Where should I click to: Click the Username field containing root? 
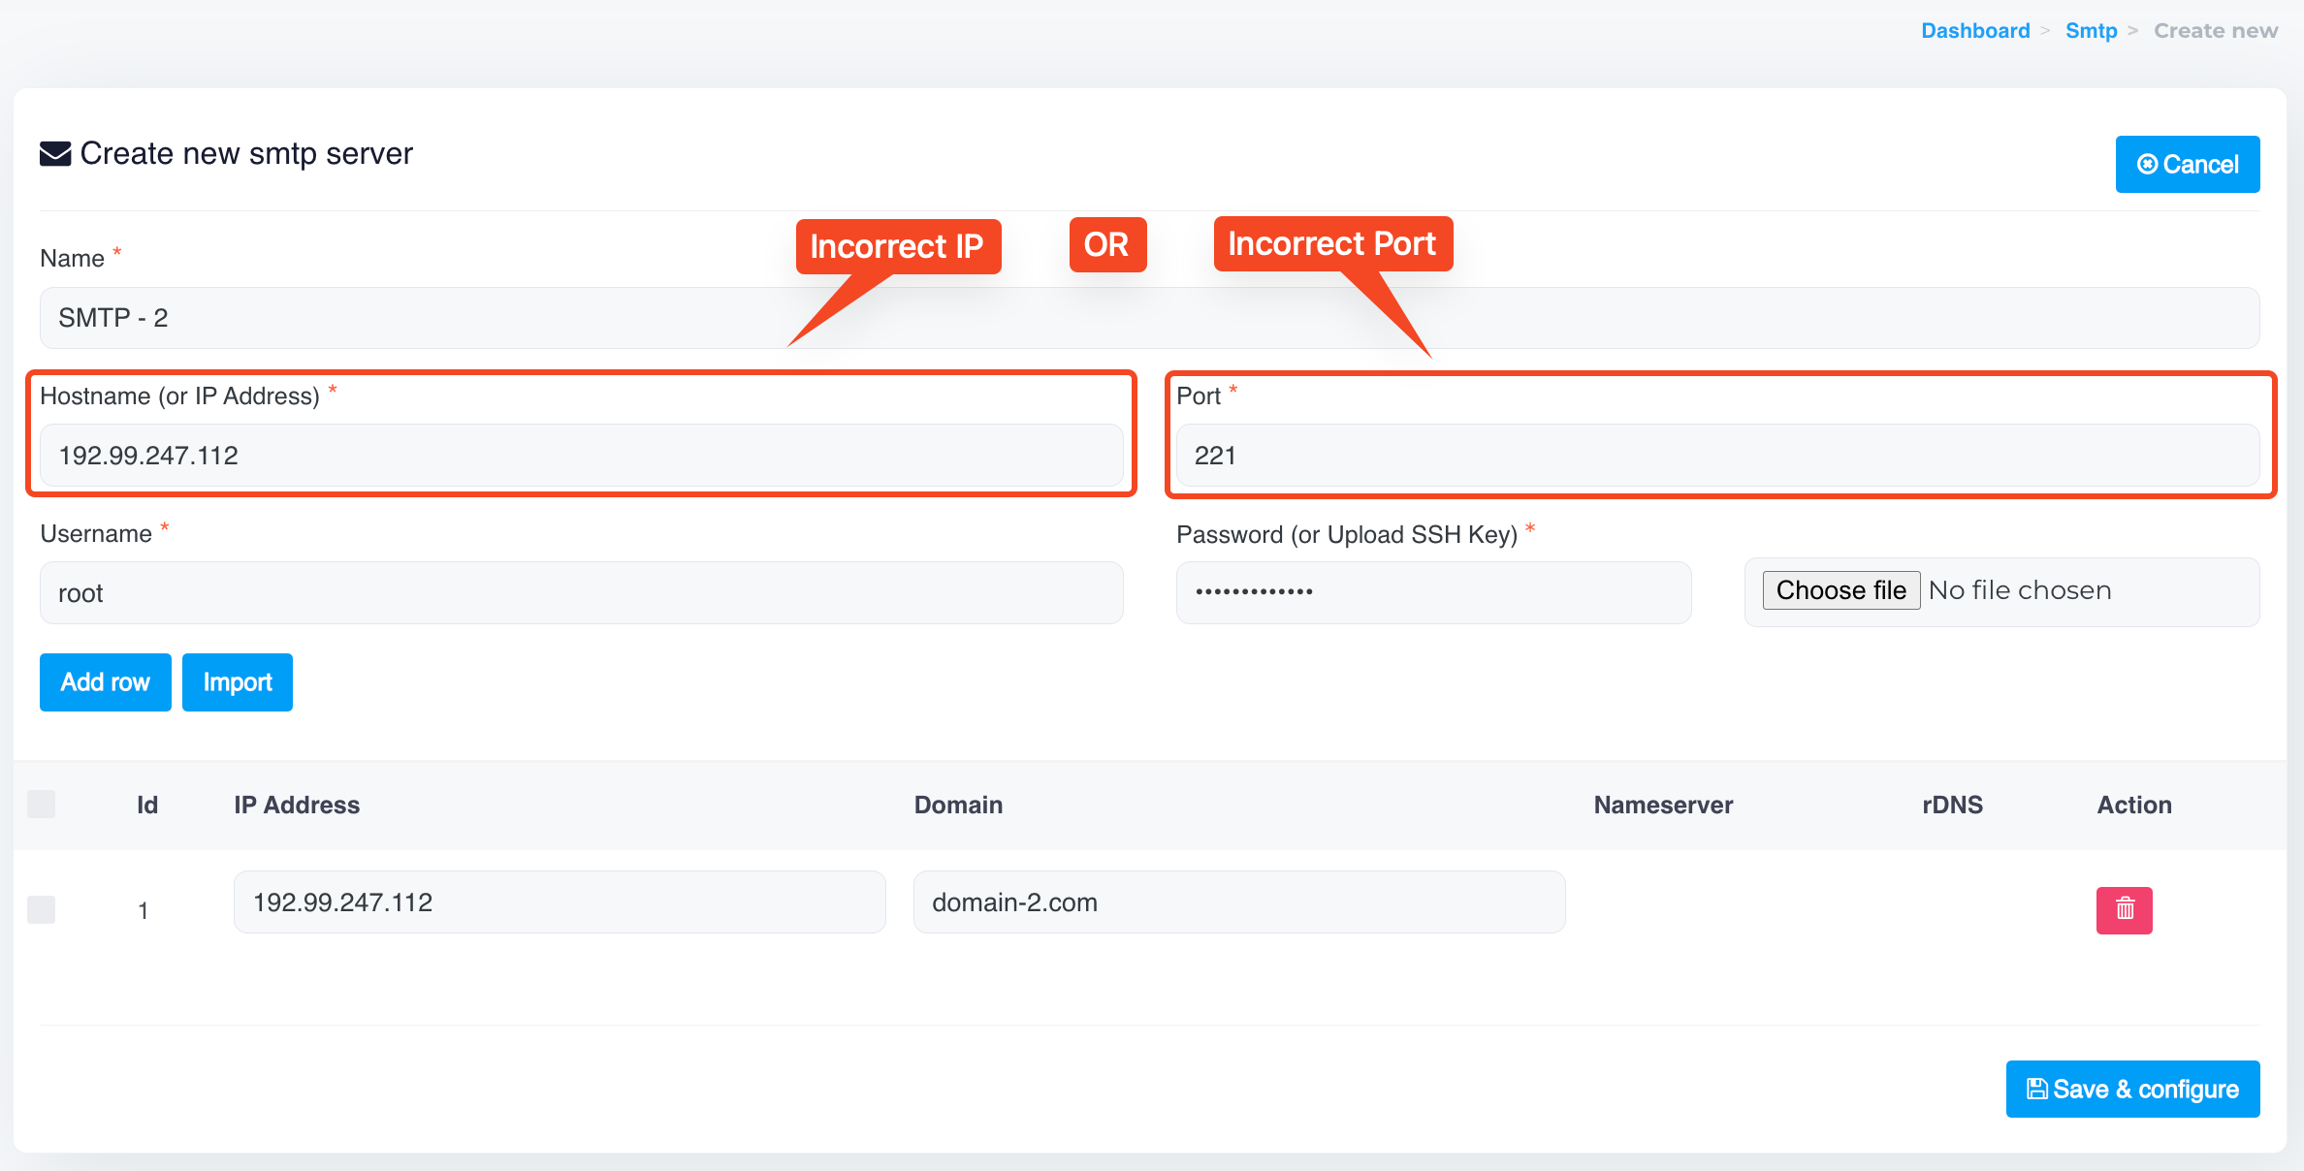(580, 593)
